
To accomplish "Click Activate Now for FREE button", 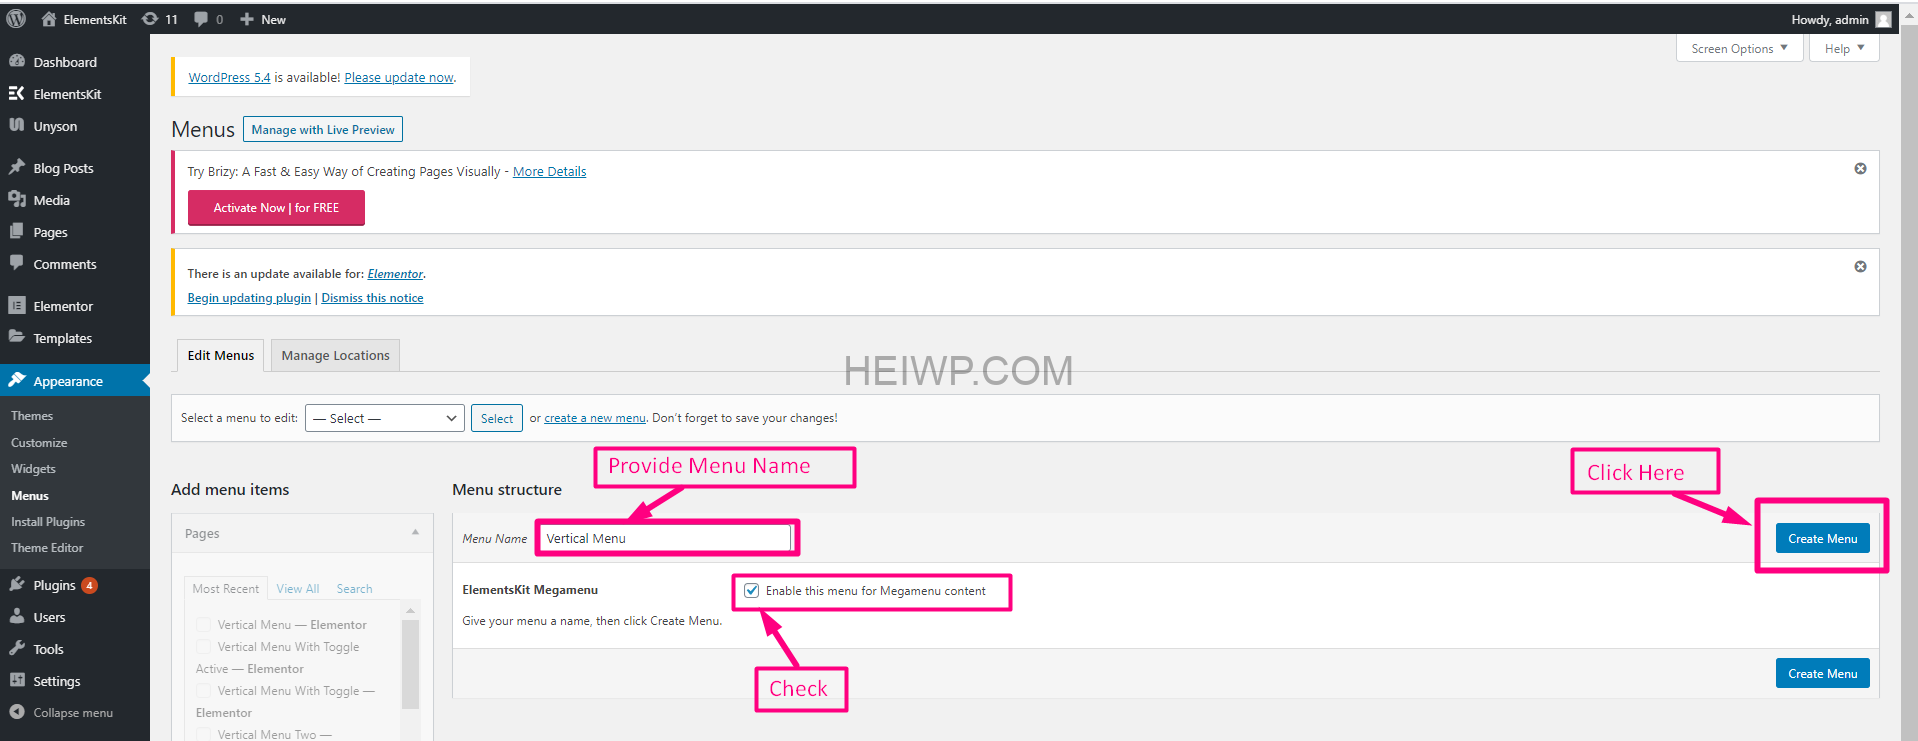I will point(276,207).
